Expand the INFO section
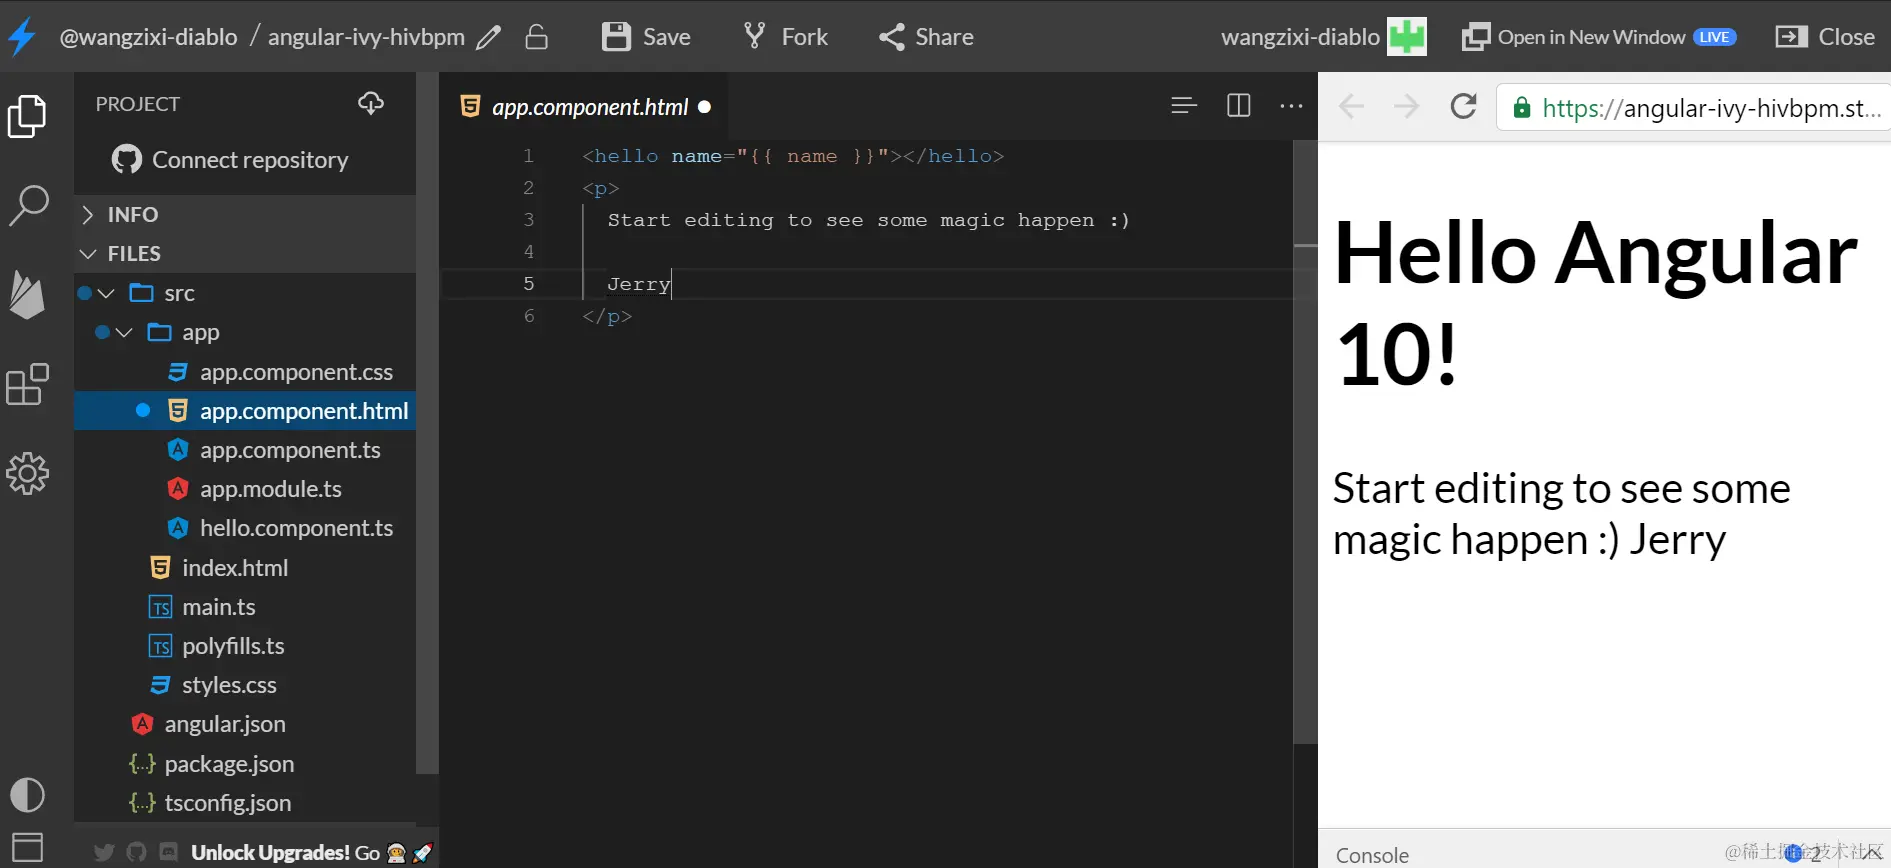 tap(245, 214)
